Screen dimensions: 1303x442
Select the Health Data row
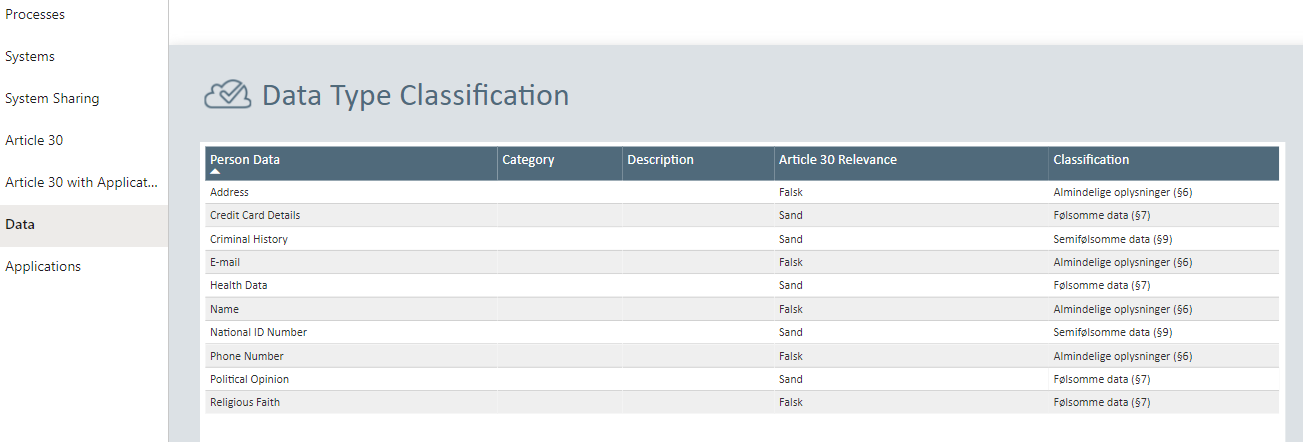(238, 285)
